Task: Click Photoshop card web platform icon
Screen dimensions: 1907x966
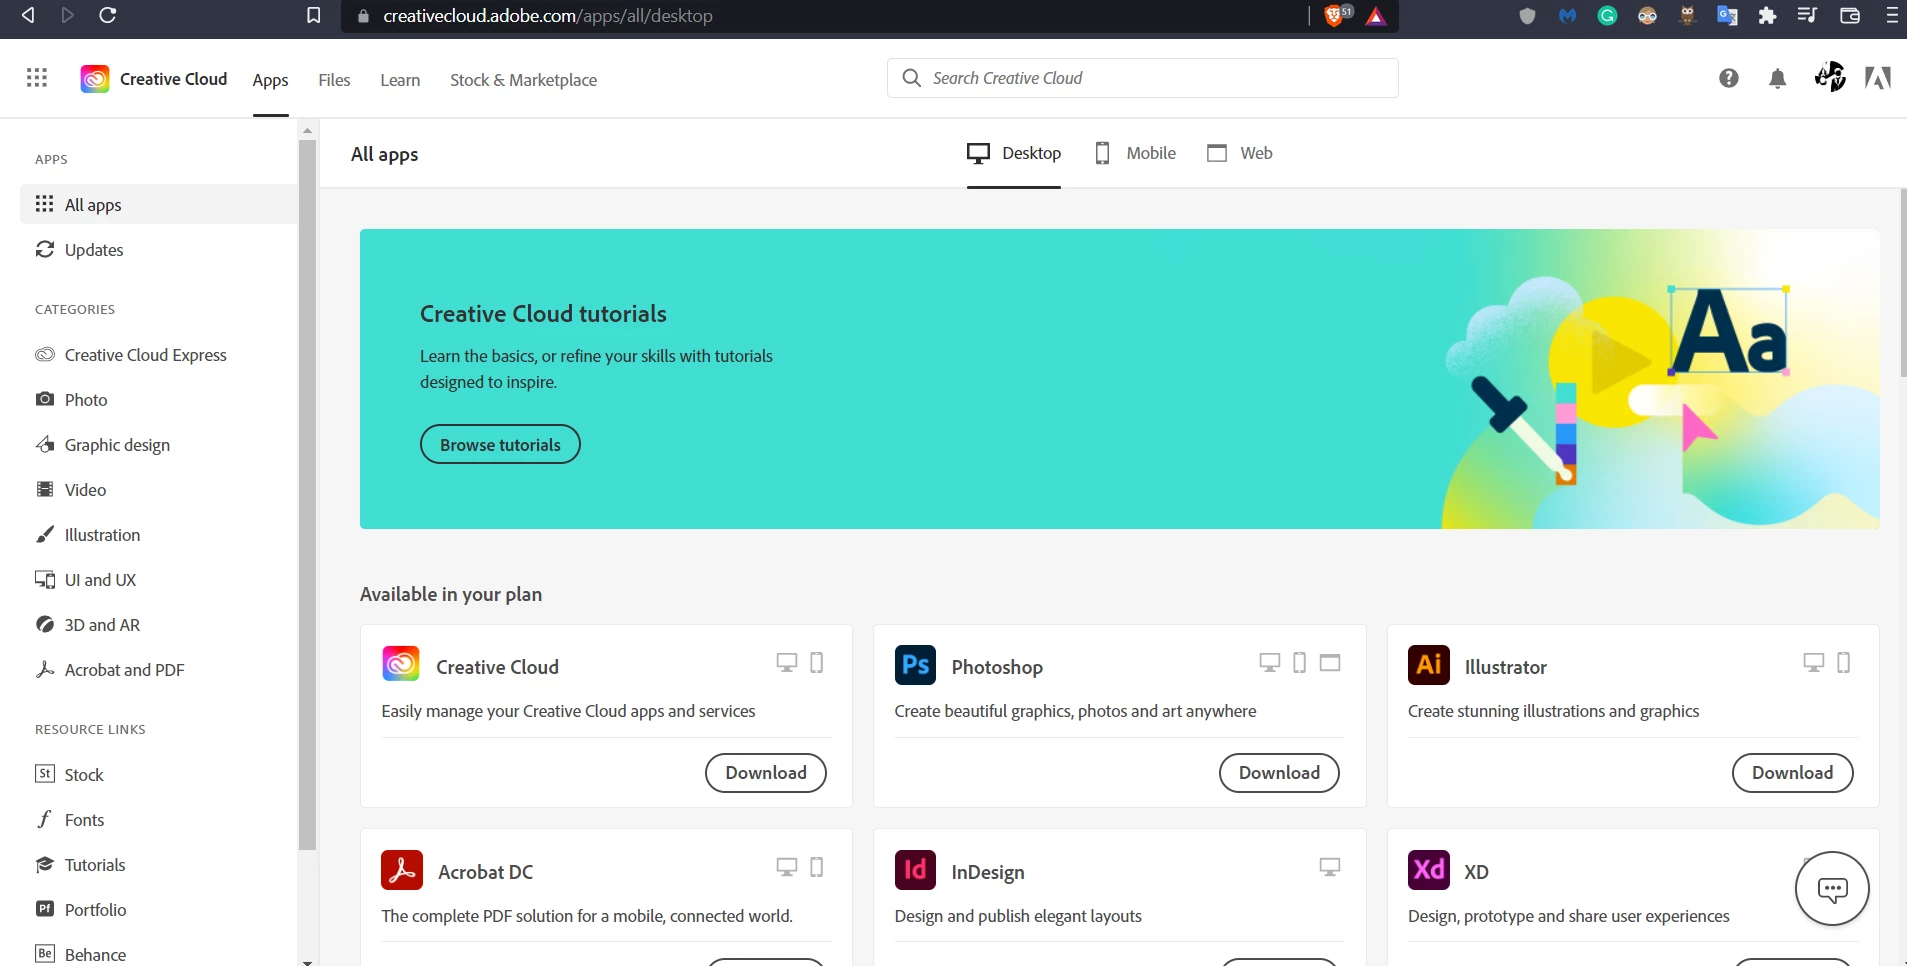Action: tap(1330, 662)
